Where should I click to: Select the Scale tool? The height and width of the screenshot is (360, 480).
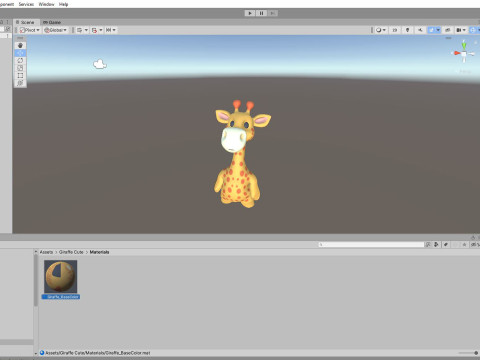(x=20, y=68)
